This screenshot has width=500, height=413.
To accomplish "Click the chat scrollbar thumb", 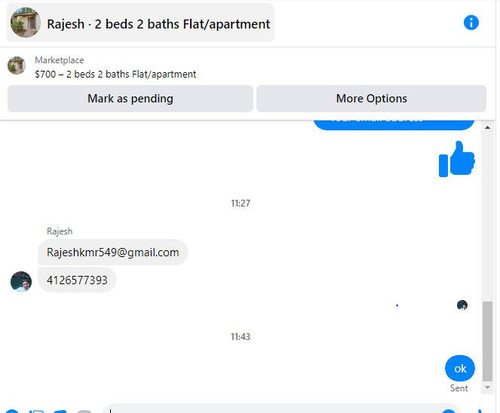I will [x=487, y=341].
